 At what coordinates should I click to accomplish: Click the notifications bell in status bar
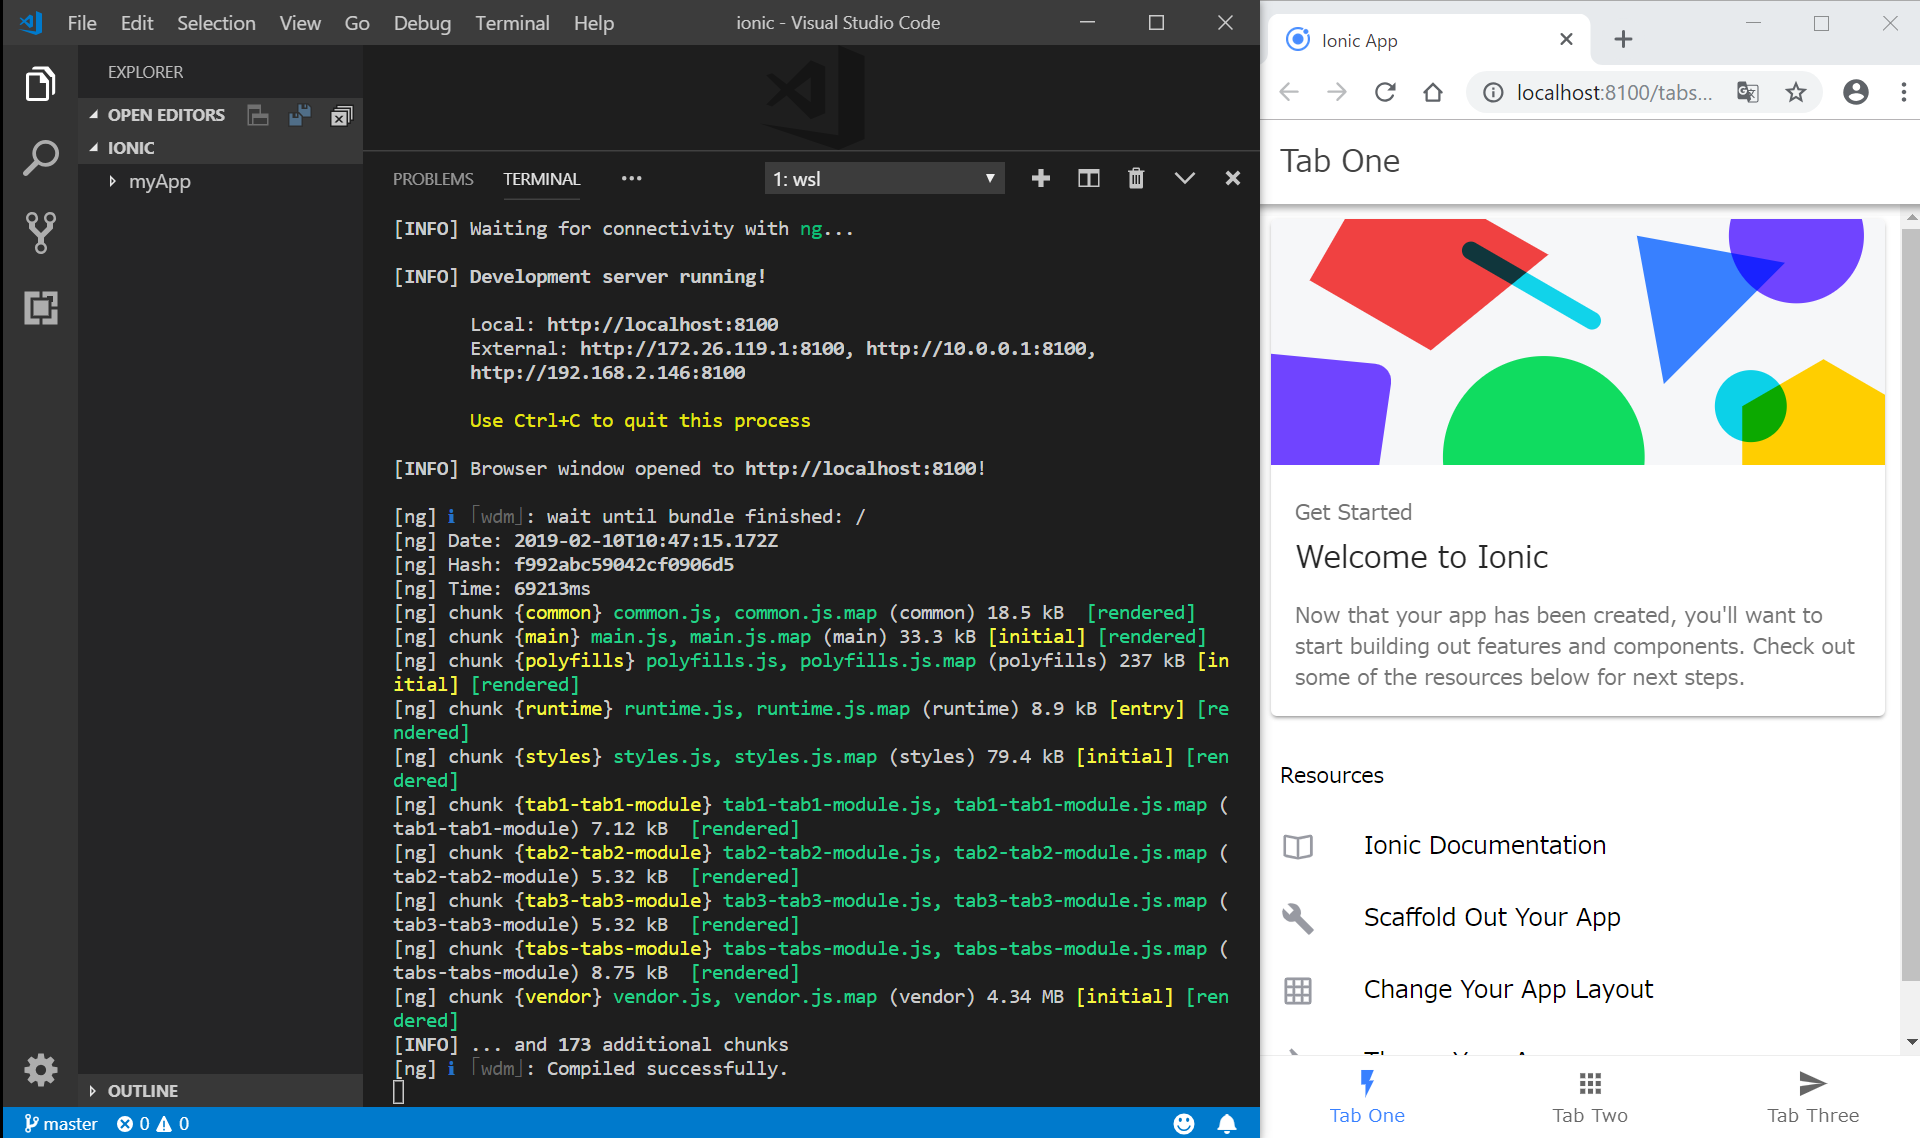(x=1226, y=1123)
